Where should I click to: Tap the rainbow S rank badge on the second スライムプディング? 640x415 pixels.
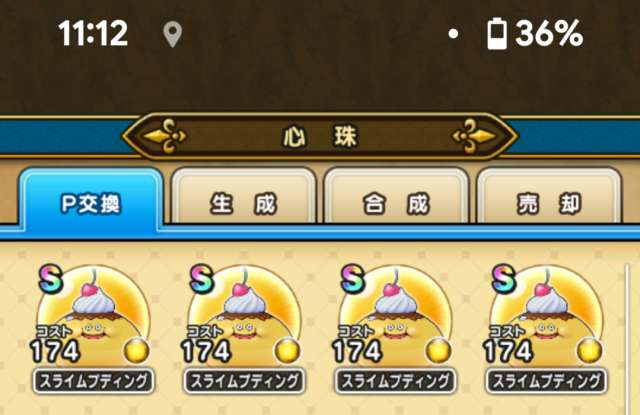(202, 278)
